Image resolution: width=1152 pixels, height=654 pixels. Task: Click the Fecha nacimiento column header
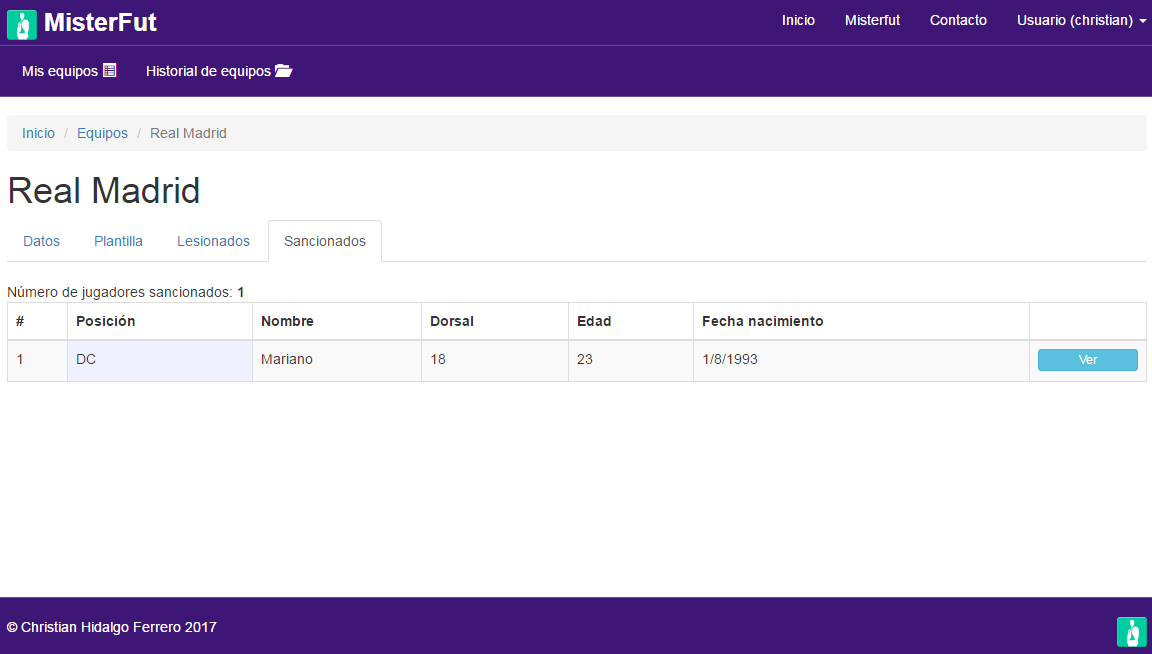pyautogui.click(x=861, y=321)
